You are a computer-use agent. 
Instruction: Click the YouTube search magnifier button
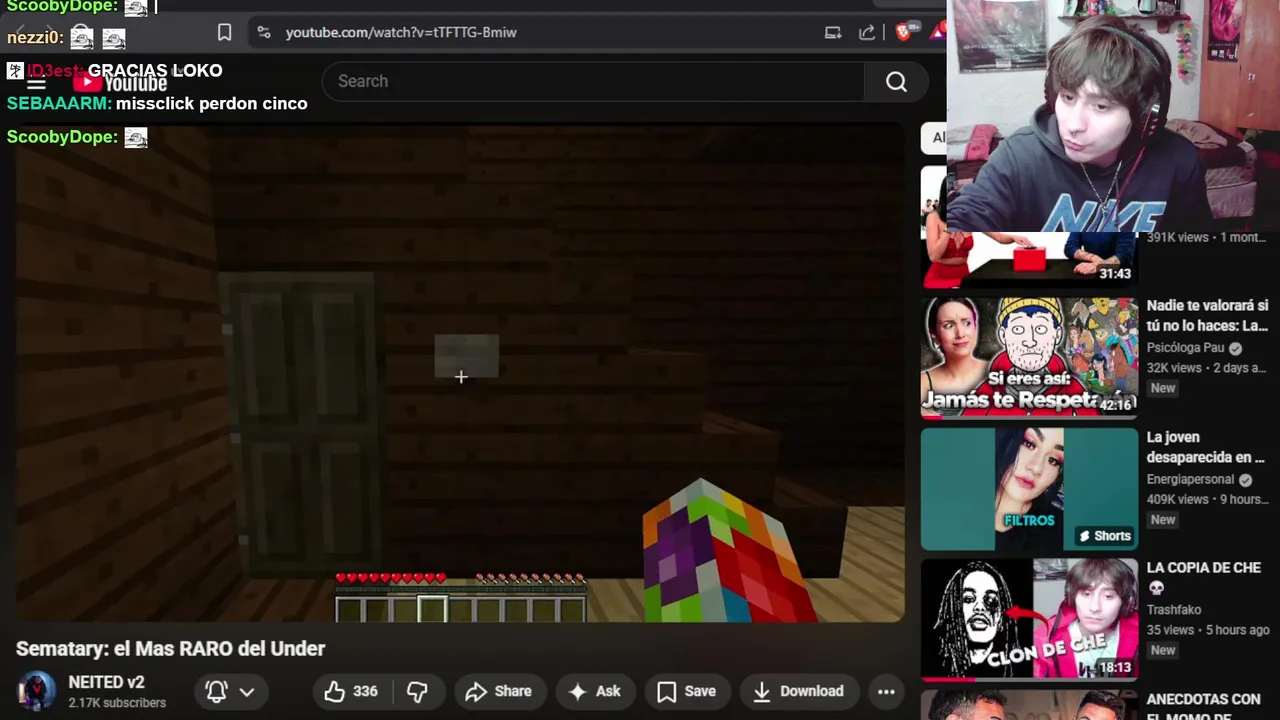(896, 81)
